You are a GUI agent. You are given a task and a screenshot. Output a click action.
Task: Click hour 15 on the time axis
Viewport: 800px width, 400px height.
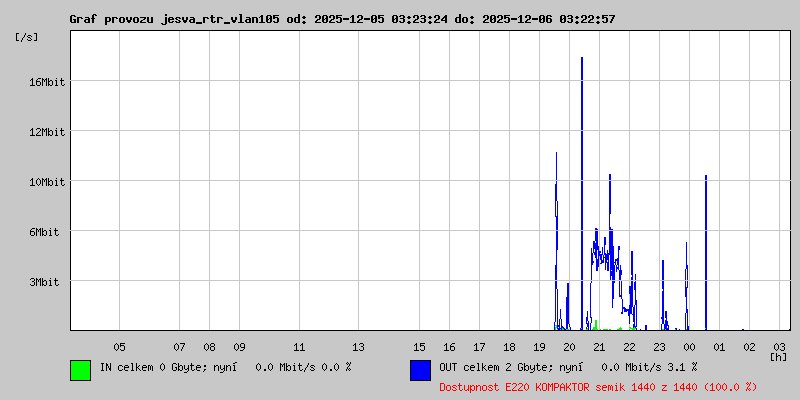pos(419,346)
